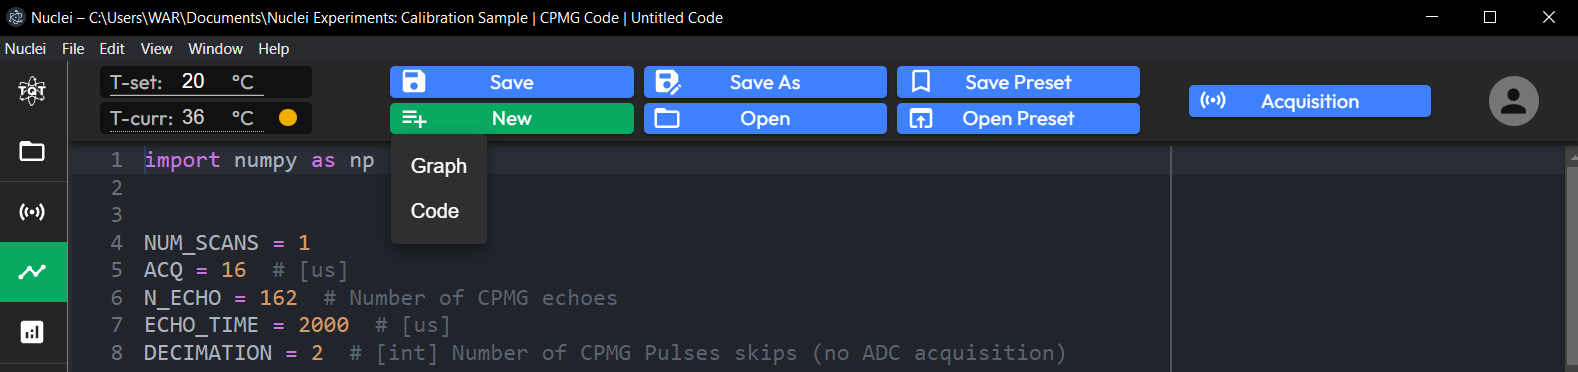Start the Acquisition button

(x=1310, y=101)
